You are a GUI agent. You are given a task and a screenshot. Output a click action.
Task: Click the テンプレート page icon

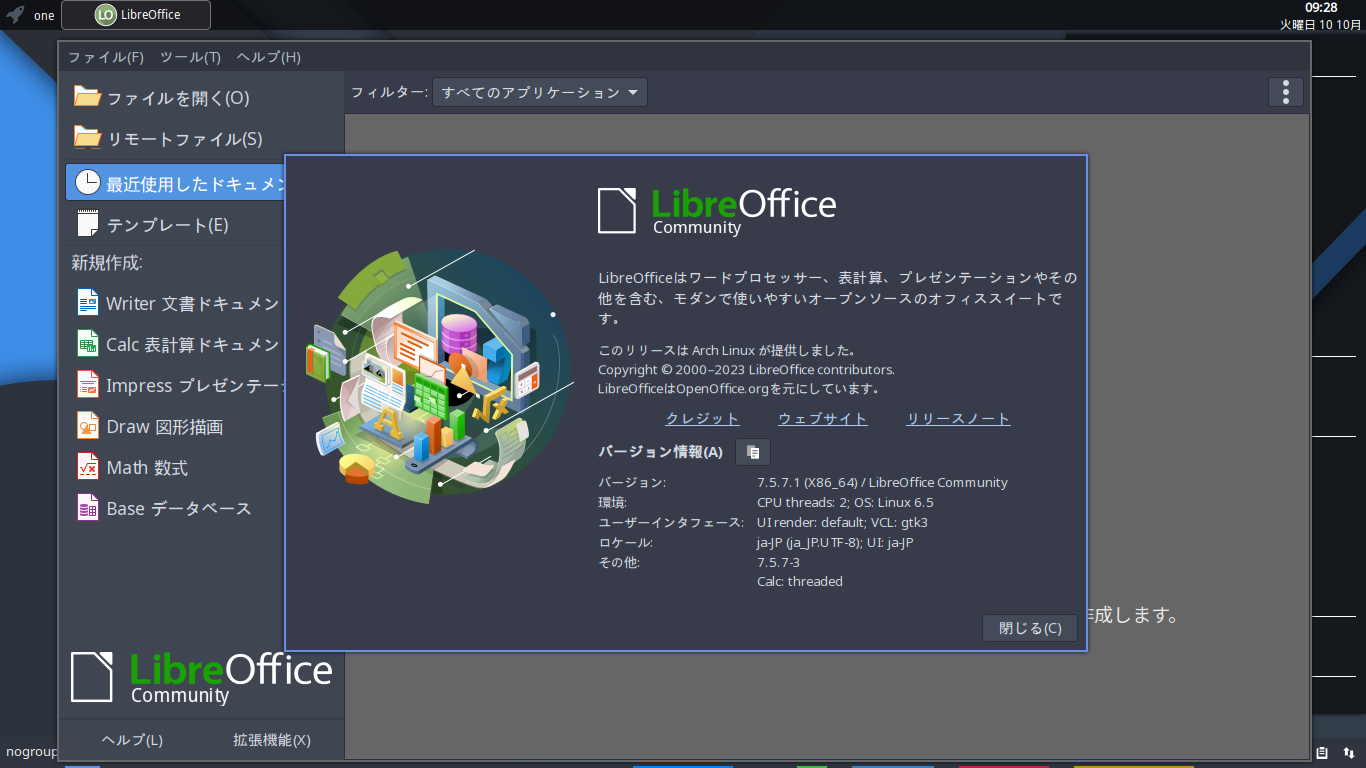coord(88,224)
